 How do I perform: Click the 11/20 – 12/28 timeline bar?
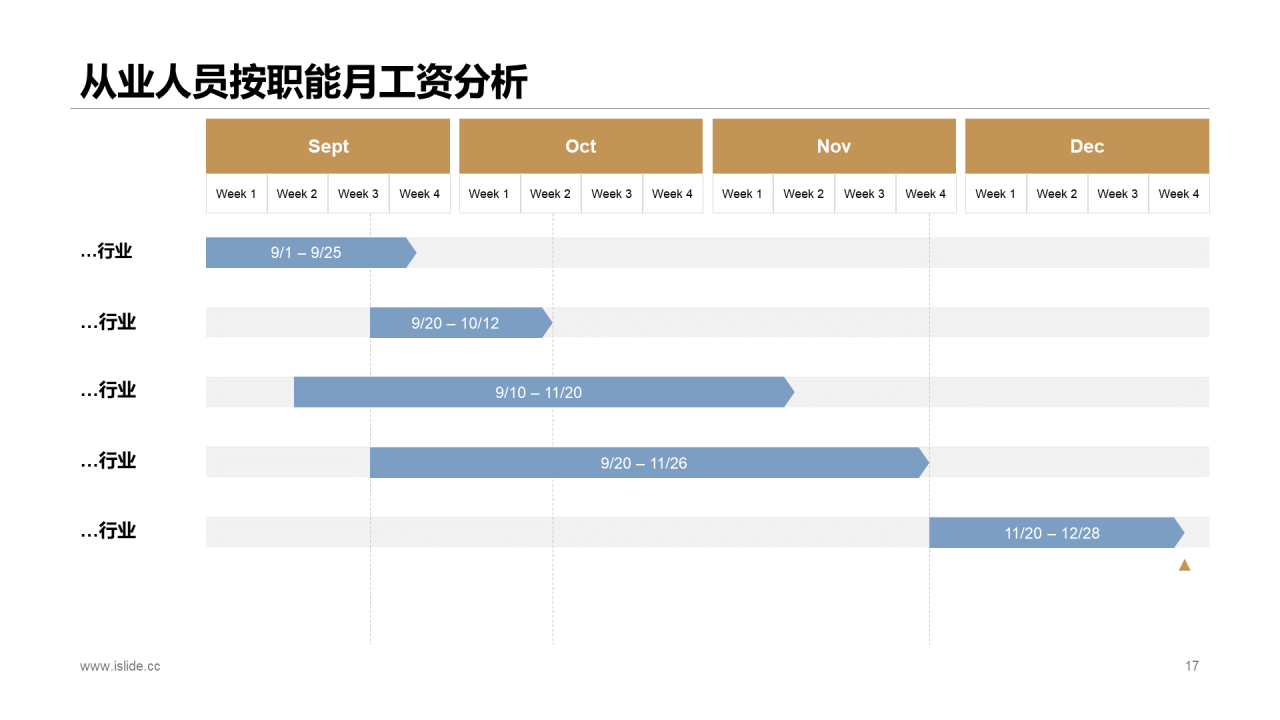pyautogui.click(x=1052, y=533)
